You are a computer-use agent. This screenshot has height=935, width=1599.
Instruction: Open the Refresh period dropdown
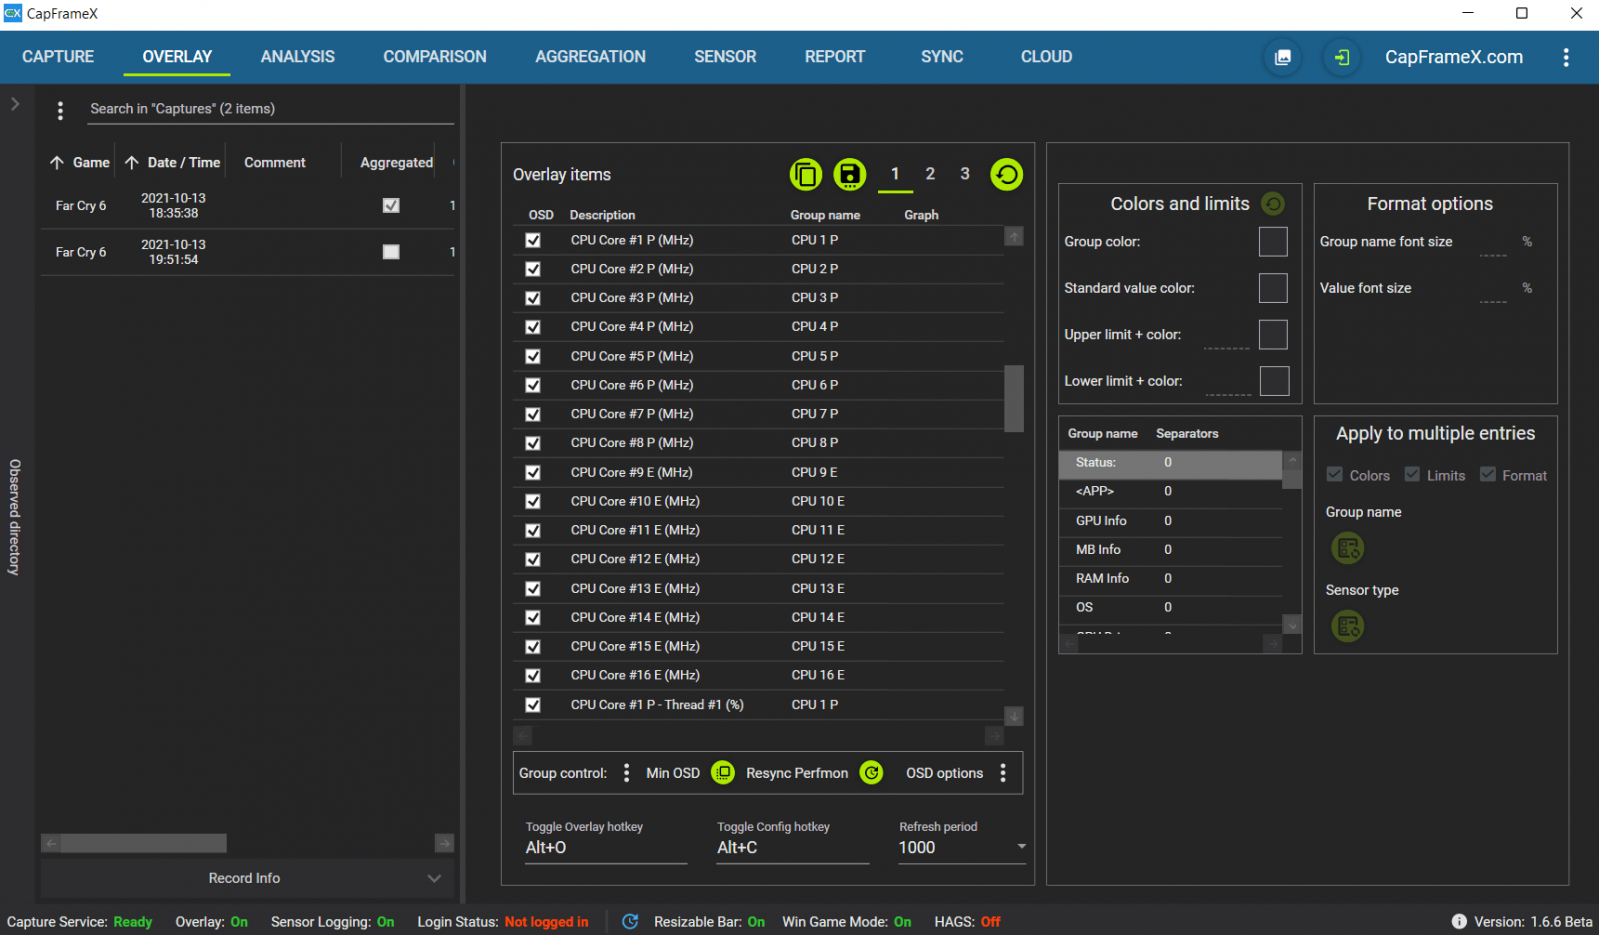(1021, 847)
